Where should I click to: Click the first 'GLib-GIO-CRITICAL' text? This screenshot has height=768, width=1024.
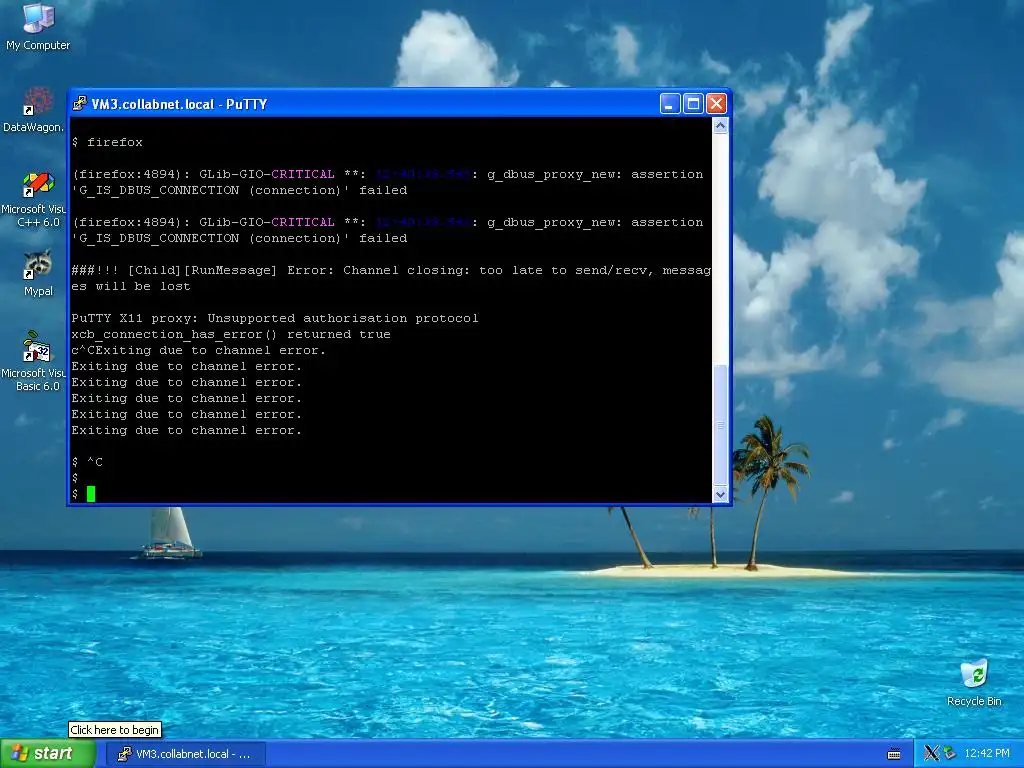(266, 174)
